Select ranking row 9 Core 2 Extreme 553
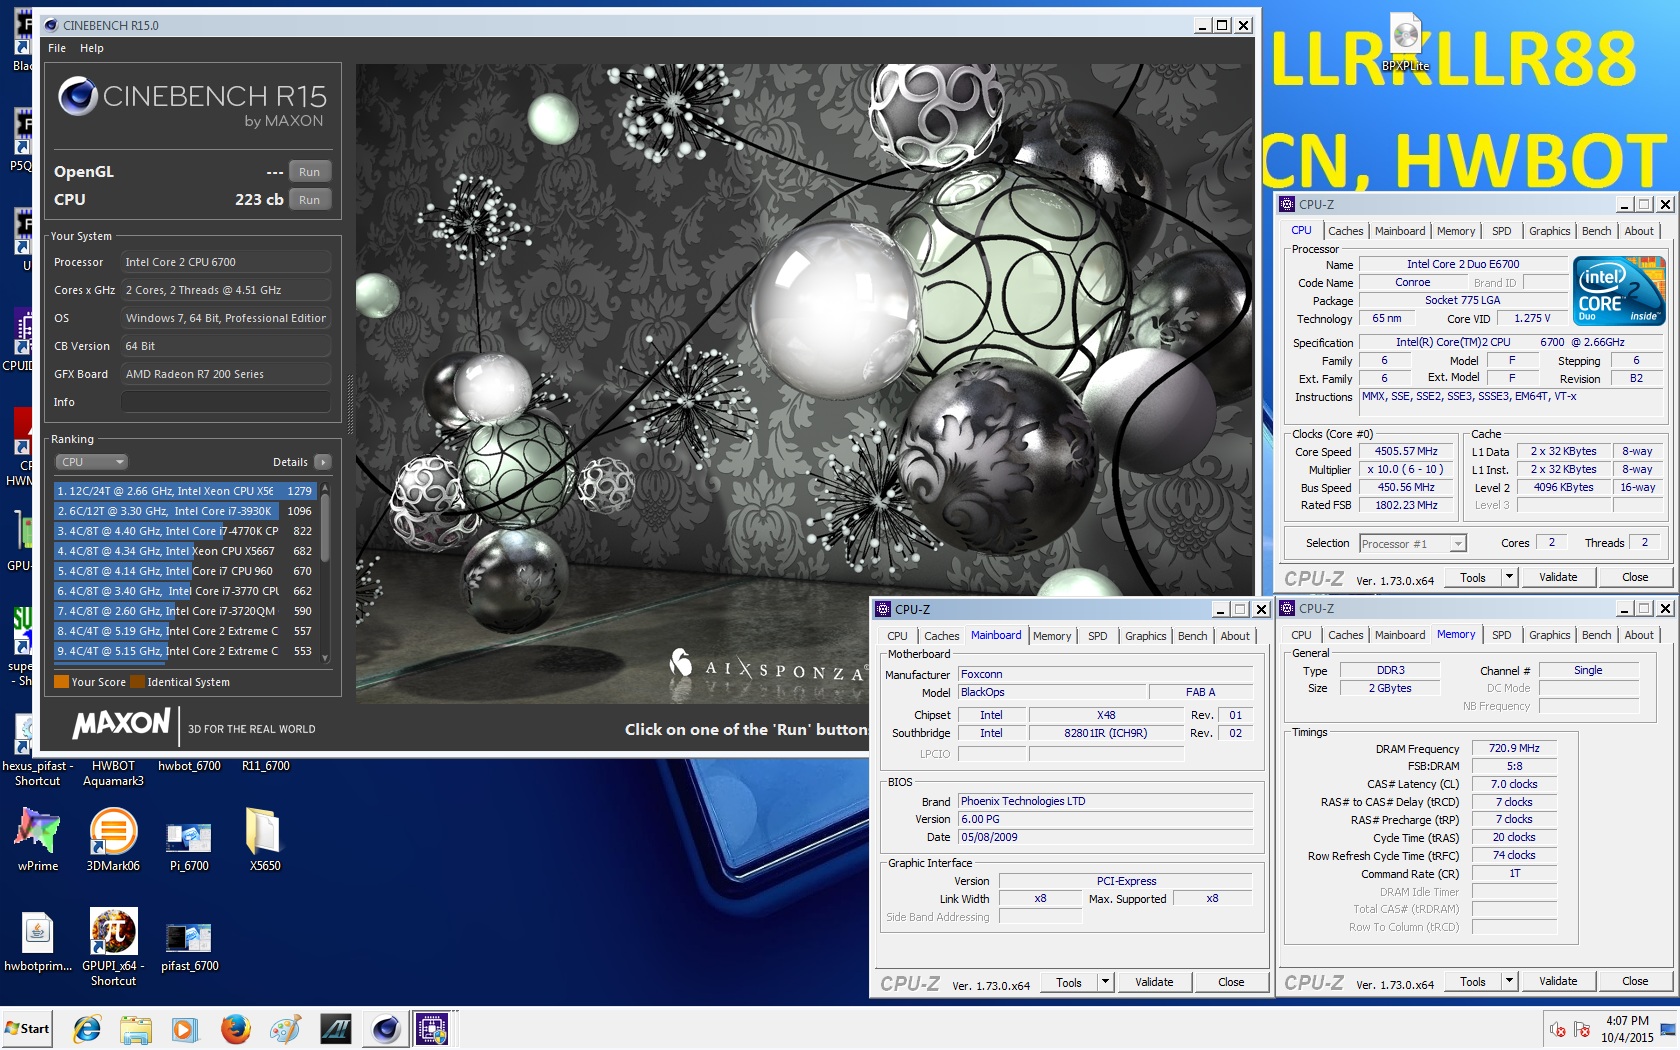Viewport: 1680px width, 1050px height. click(x=185, y=651)
